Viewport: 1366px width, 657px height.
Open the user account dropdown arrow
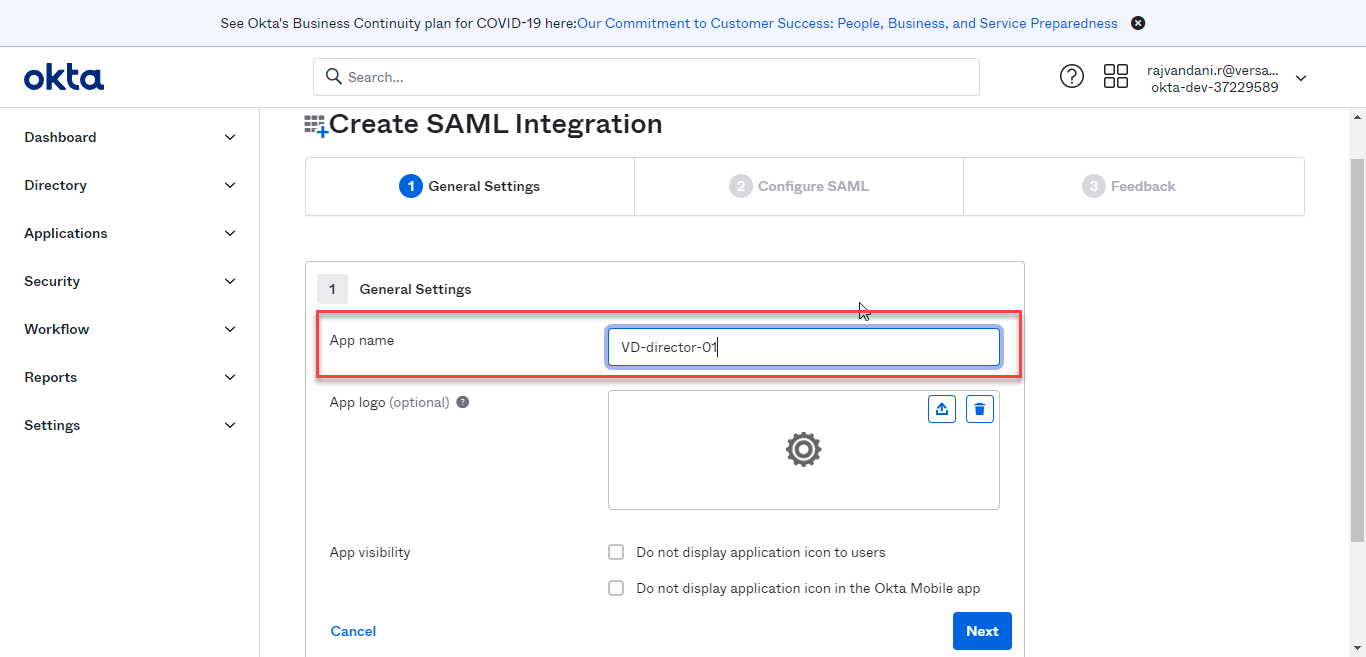(1301, 78)
